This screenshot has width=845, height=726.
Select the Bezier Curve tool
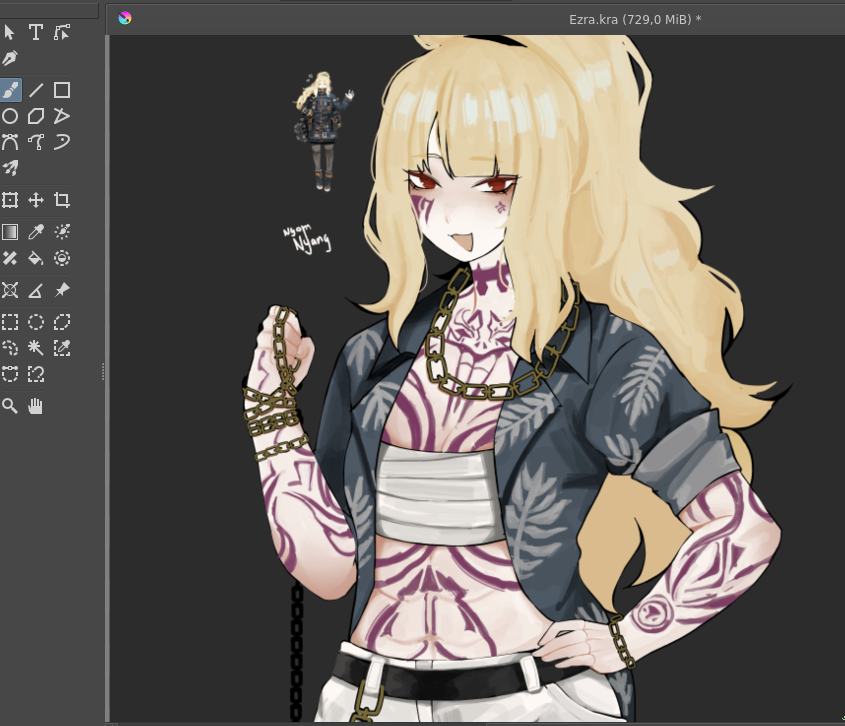[10, 142]
